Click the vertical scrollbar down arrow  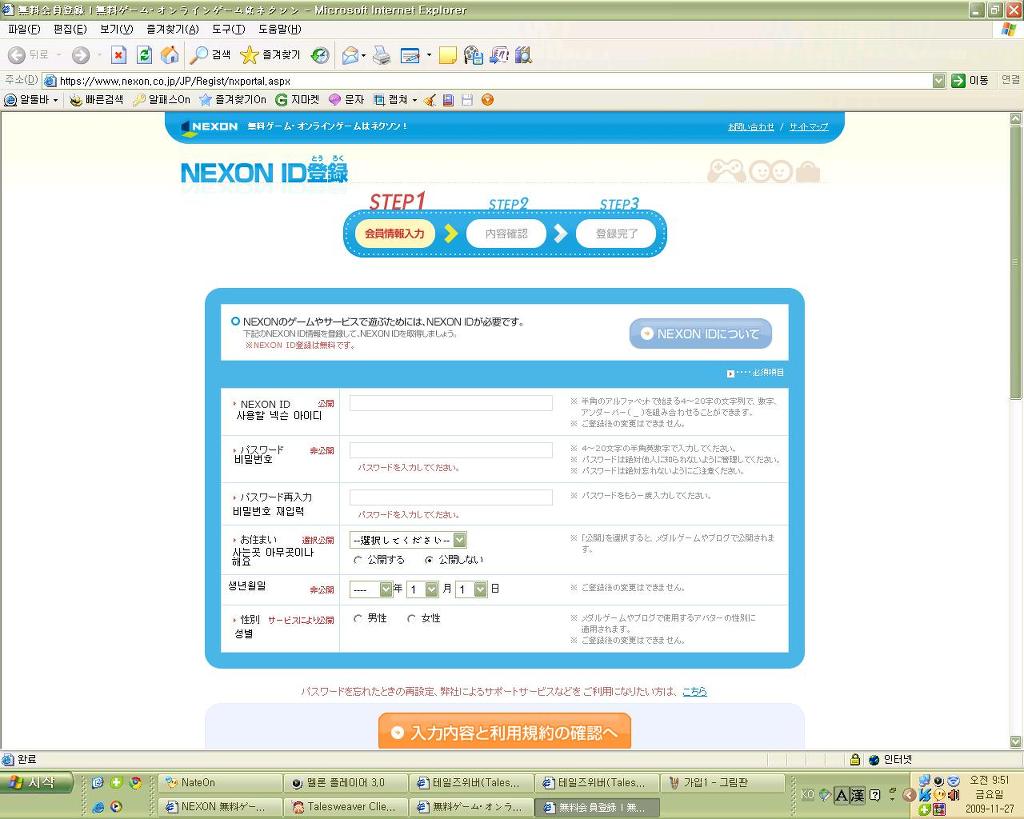pyautogui.click(x=1016, y=742)
